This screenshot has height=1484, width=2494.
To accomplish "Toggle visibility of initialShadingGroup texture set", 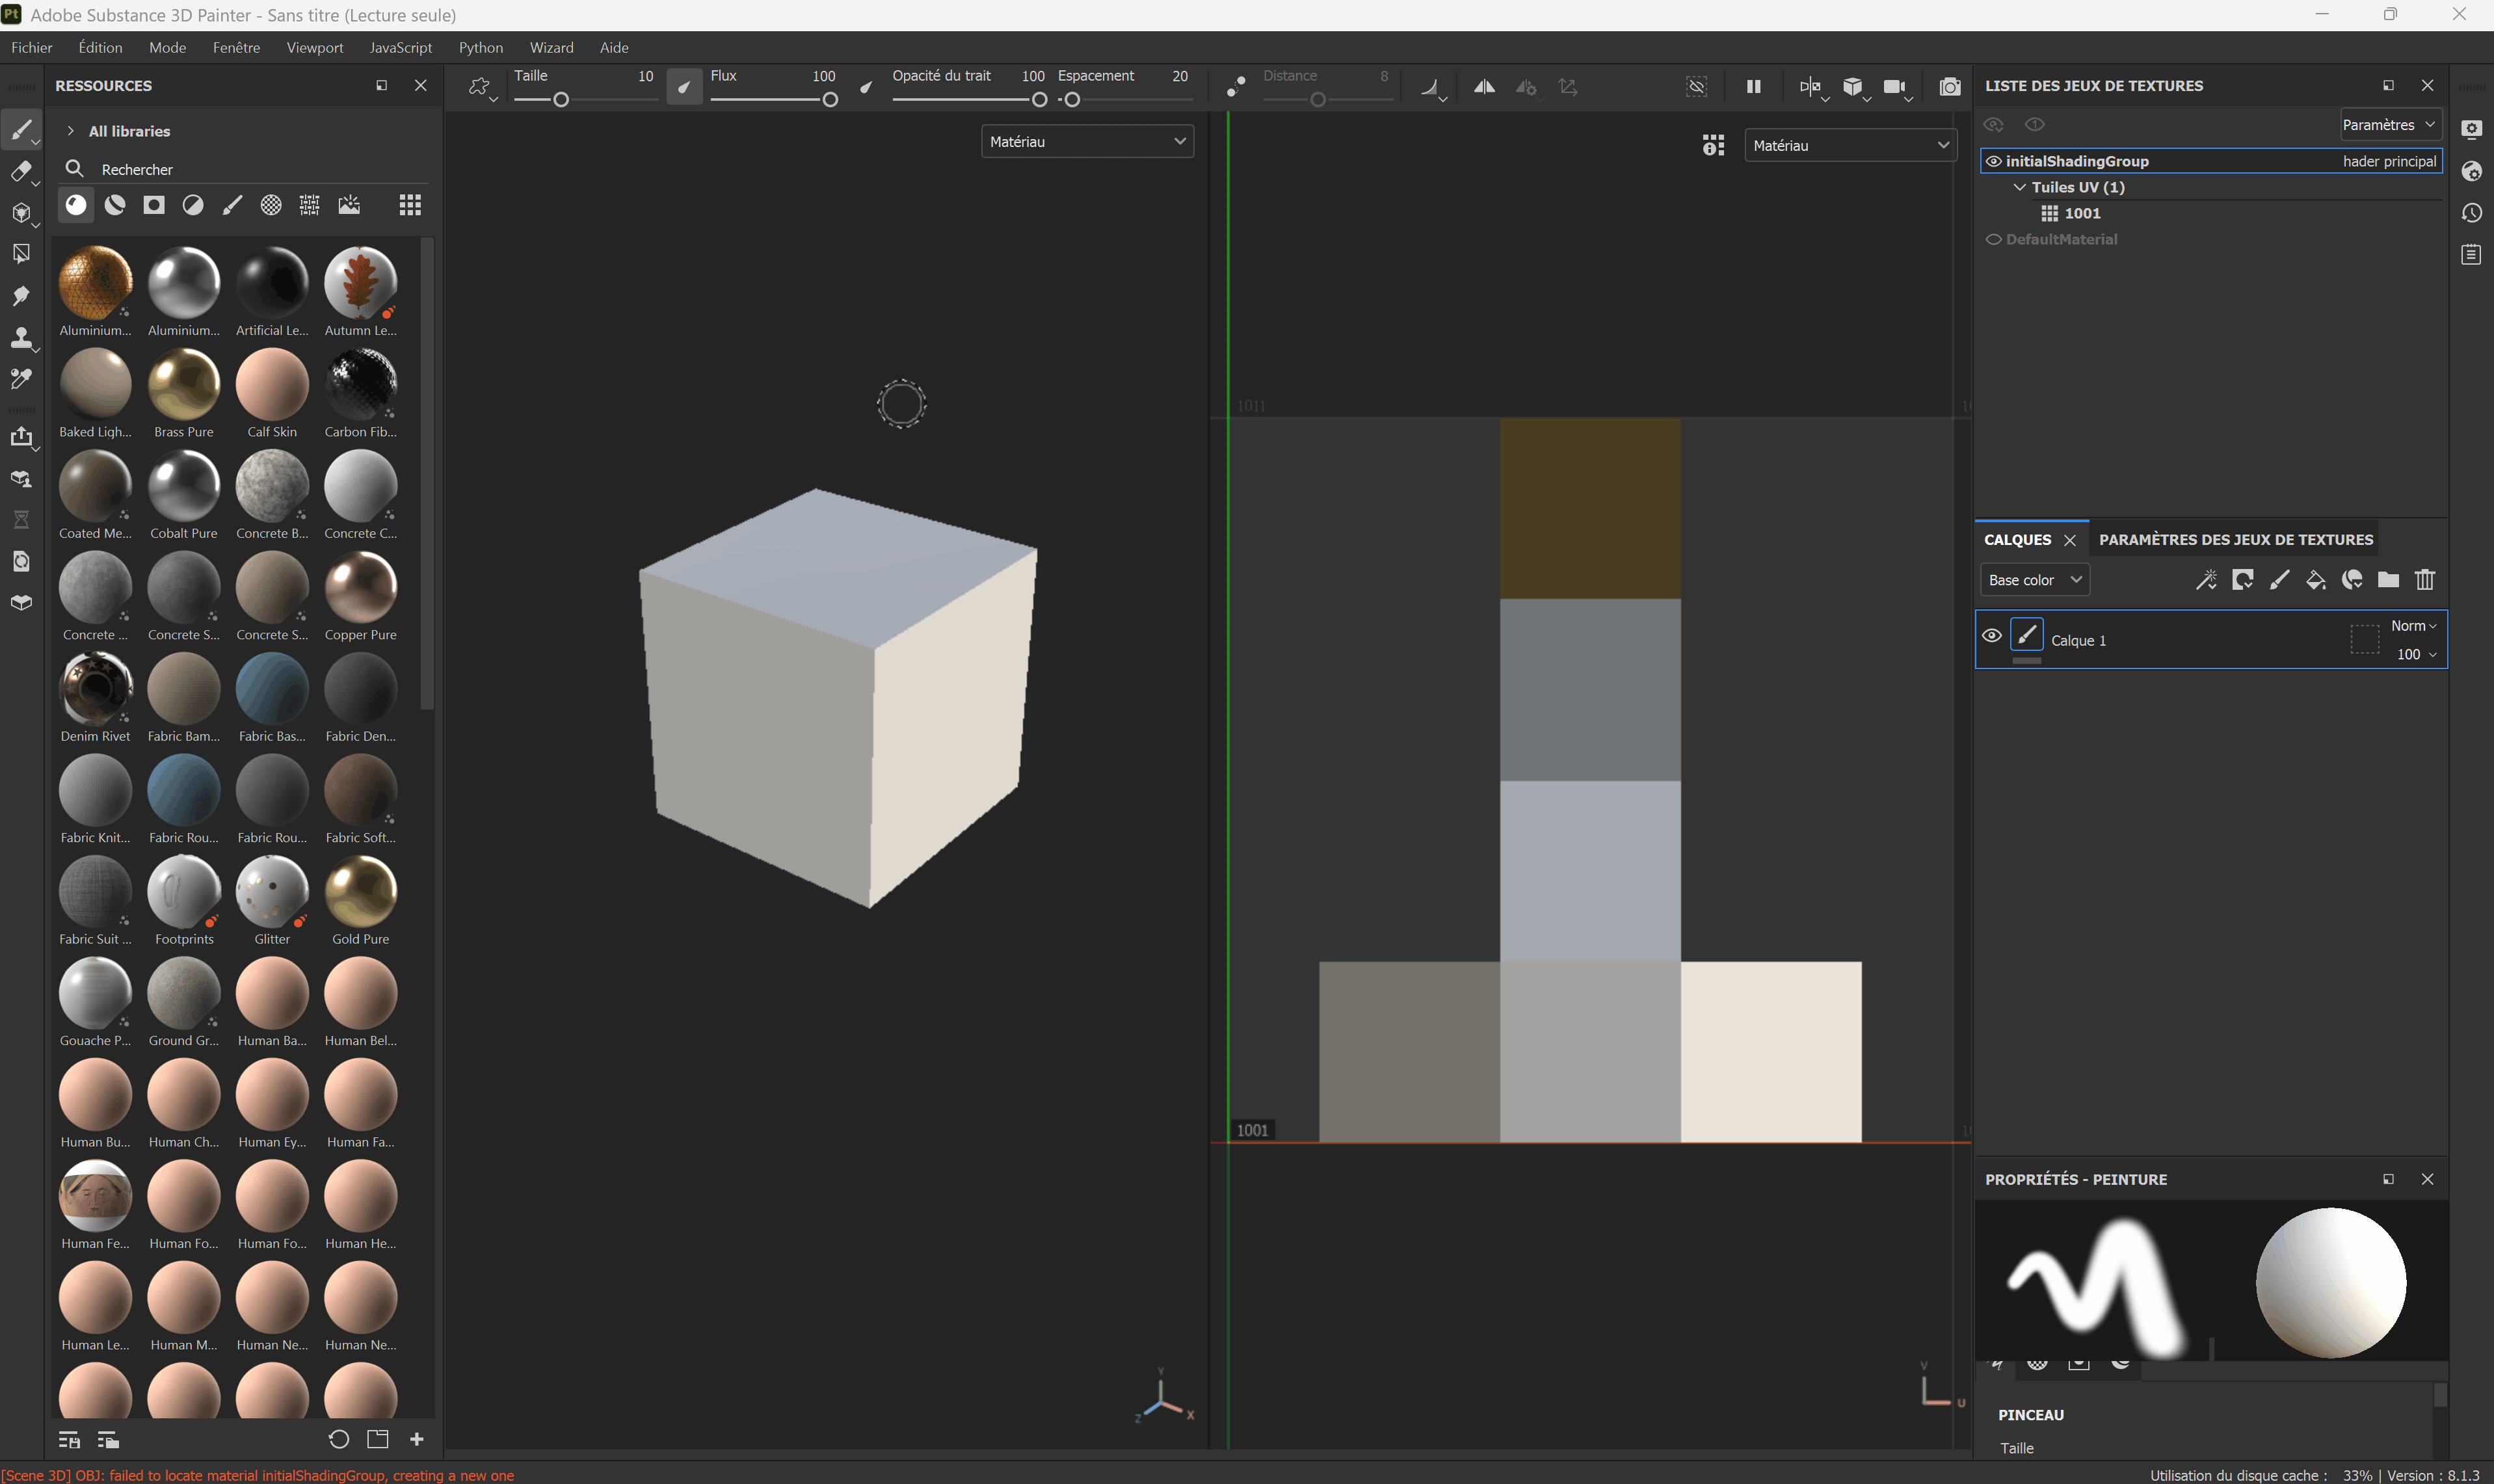I will coord(1993,161).
